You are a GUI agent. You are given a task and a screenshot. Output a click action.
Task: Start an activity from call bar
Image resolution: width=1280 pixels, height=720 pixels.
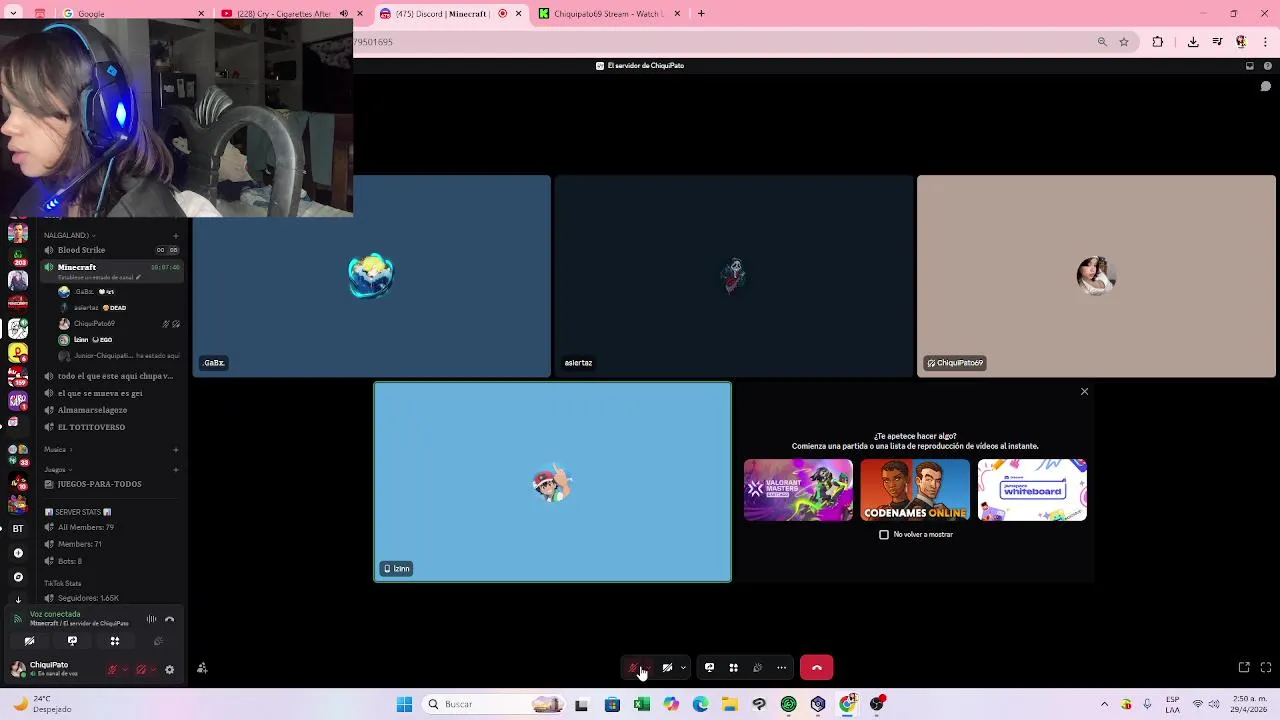pyautogui.click(x=733, y=668)
